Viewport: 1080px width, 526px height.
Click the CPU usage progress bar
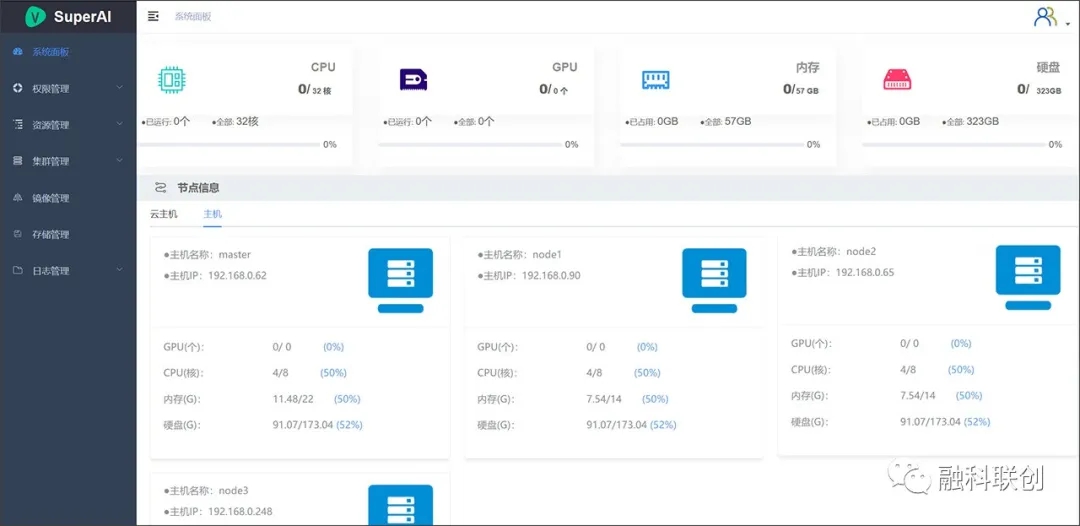229,145
